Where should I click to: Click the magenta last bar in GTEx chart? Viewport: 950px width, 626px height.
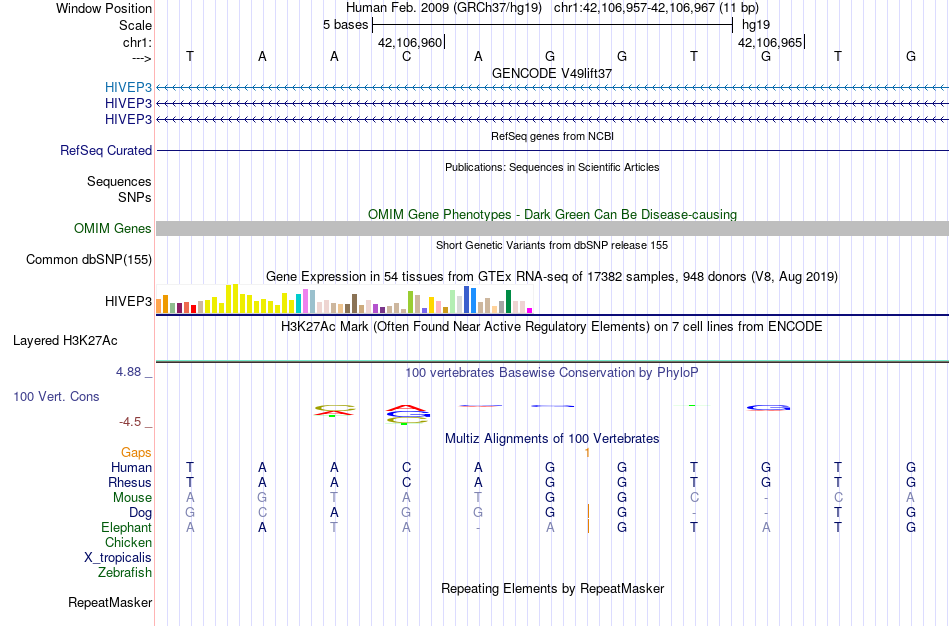coord(530,310)
